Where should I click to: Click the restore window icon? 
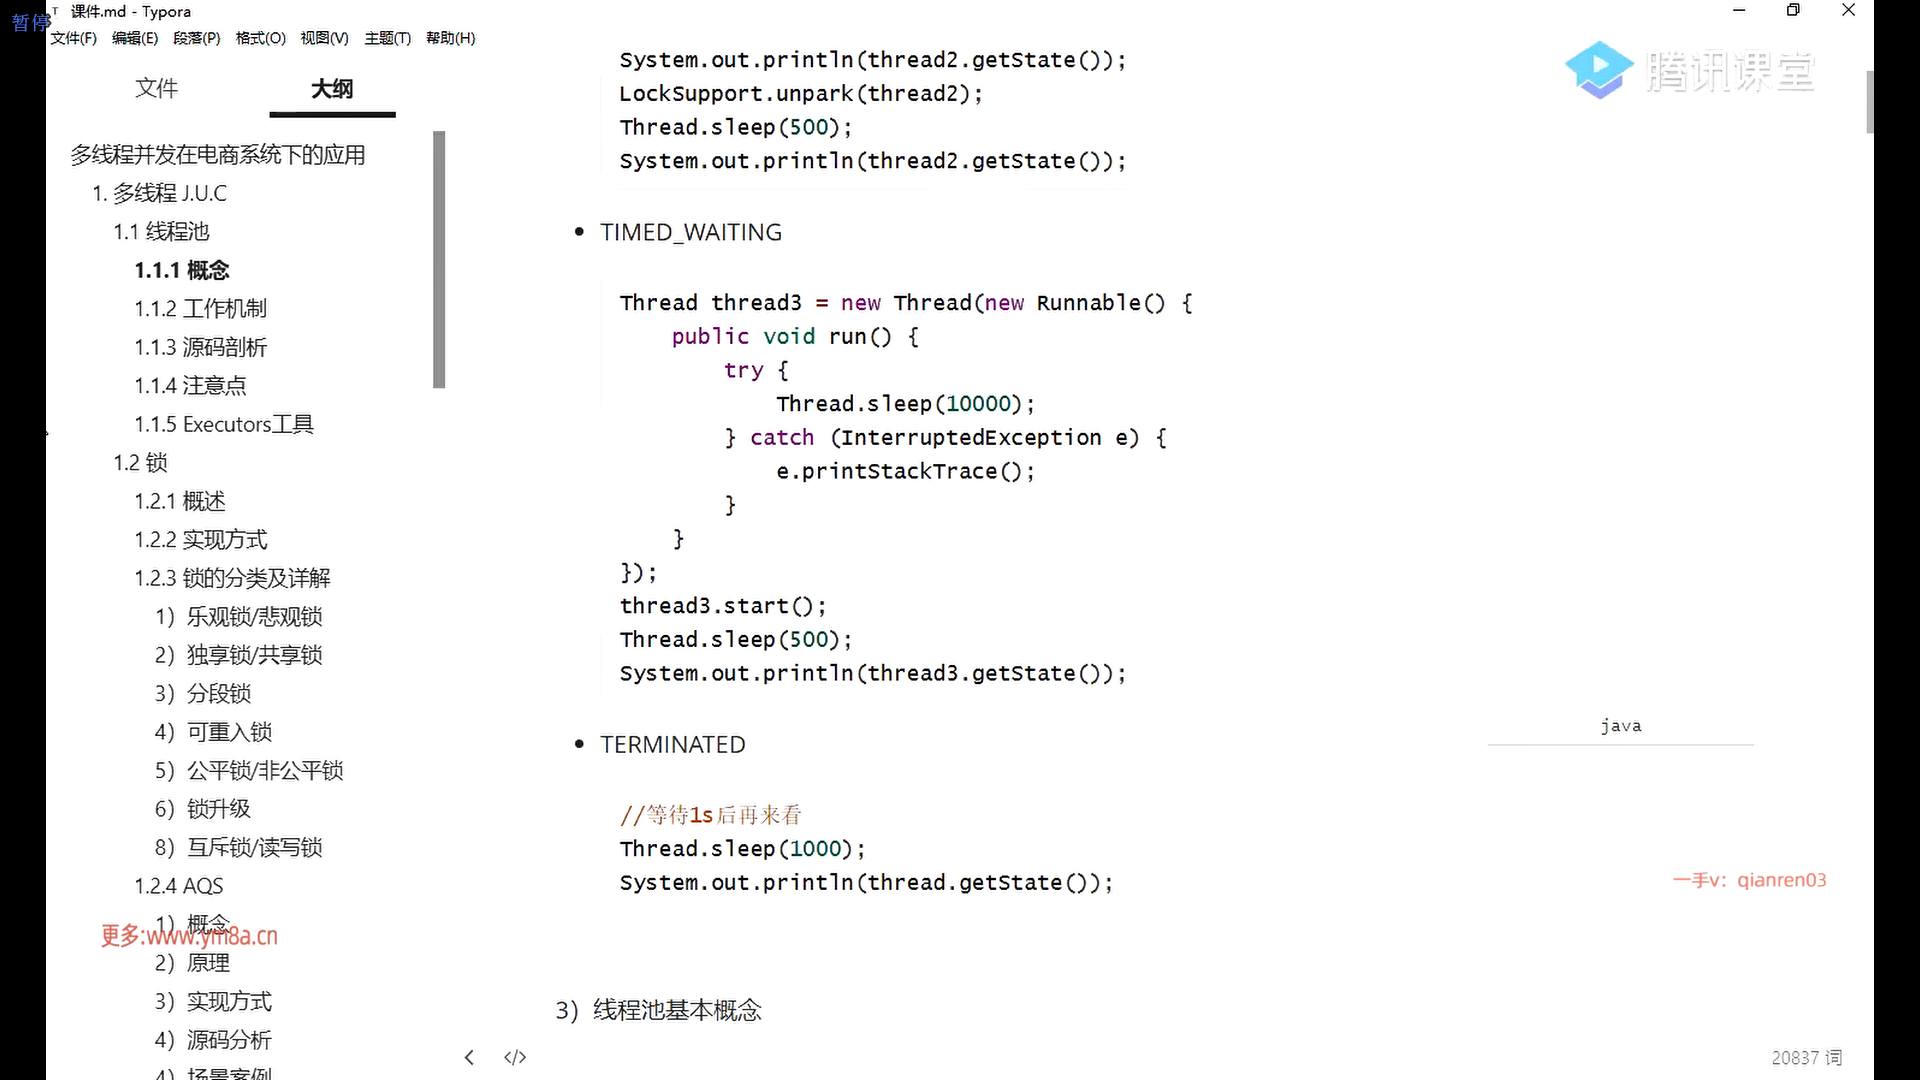coord(1793,10)
